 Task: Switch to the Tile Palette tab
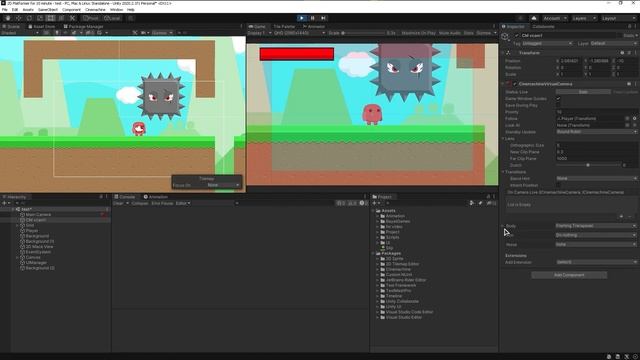(x=284, y=27)
